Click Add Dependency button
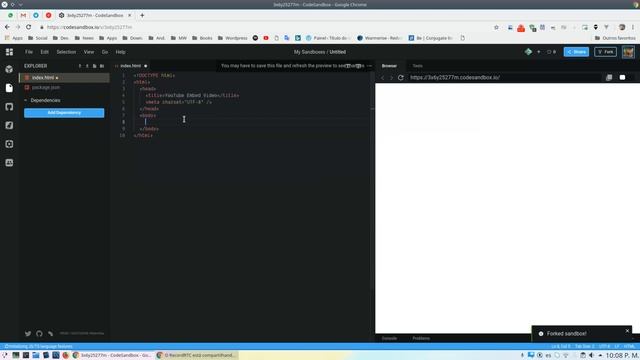Viewport: 640px width, 360px height. [x=64, y=113]
